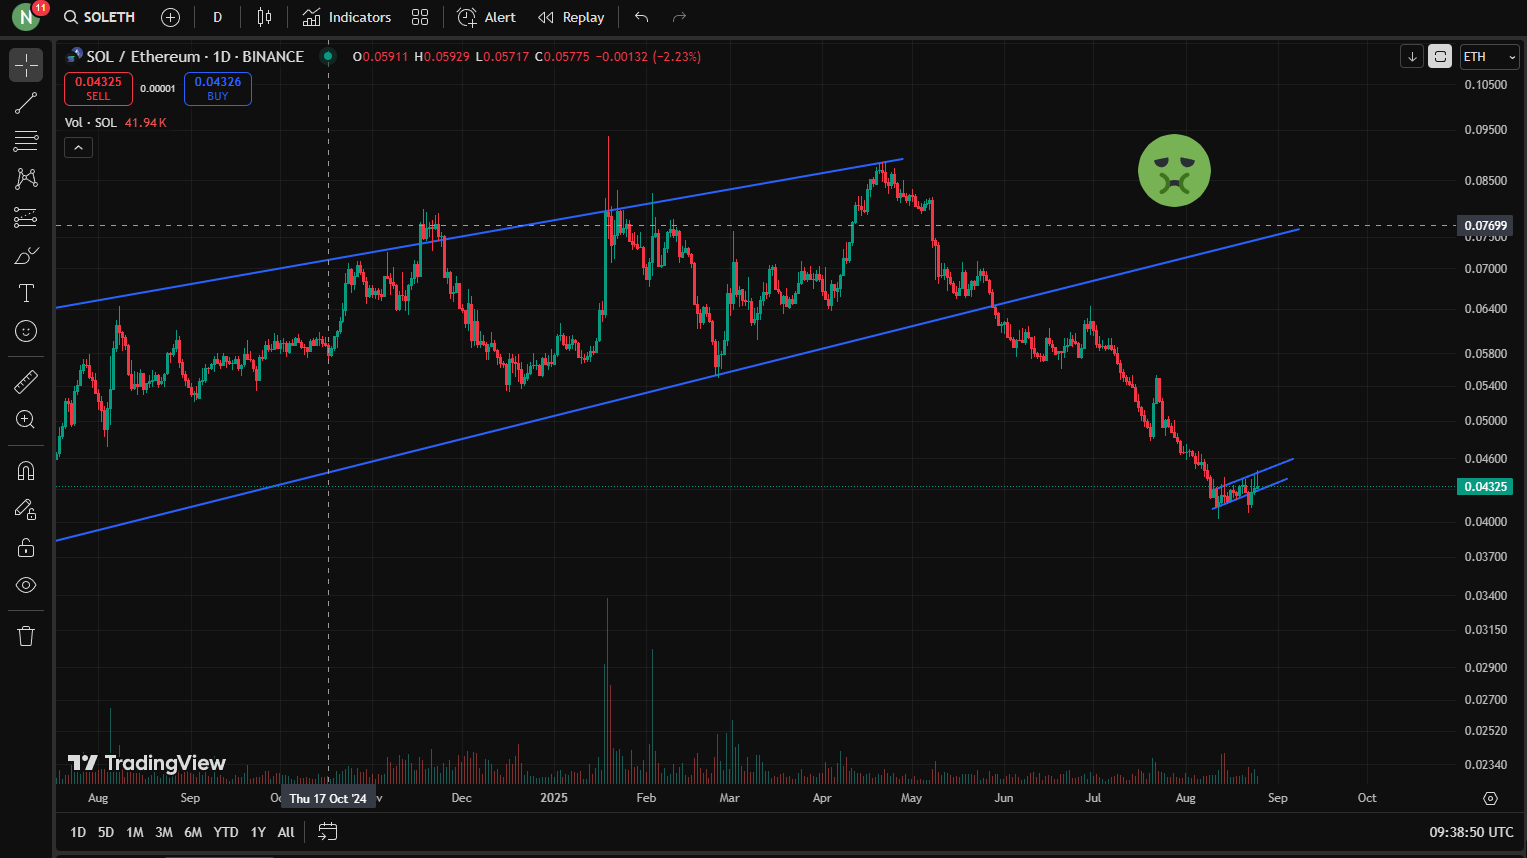
Task: Click the 0.04325 current price label
Action: [1485, 487]
